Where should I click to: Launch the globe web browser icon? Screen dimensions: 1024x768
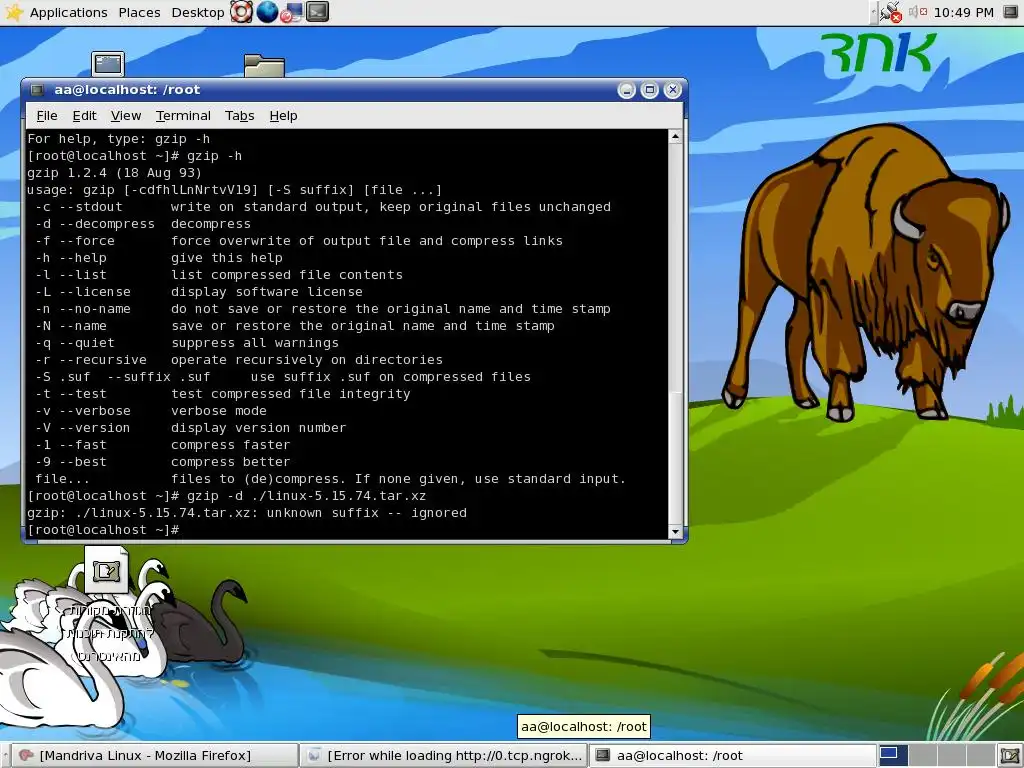pos(267,12)
